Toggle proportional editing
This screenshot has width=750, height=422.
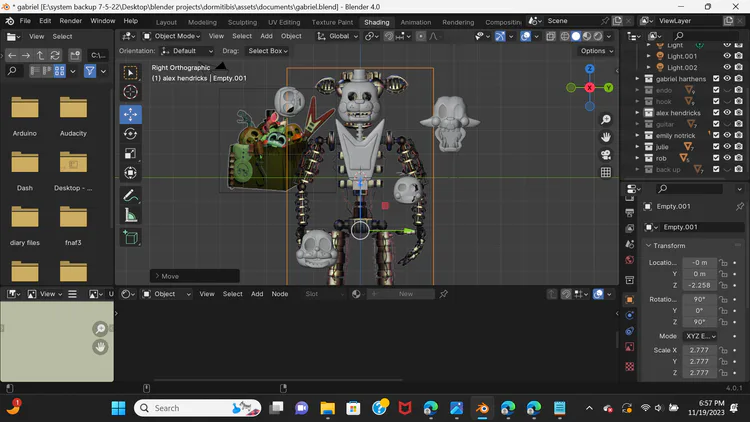420,36
